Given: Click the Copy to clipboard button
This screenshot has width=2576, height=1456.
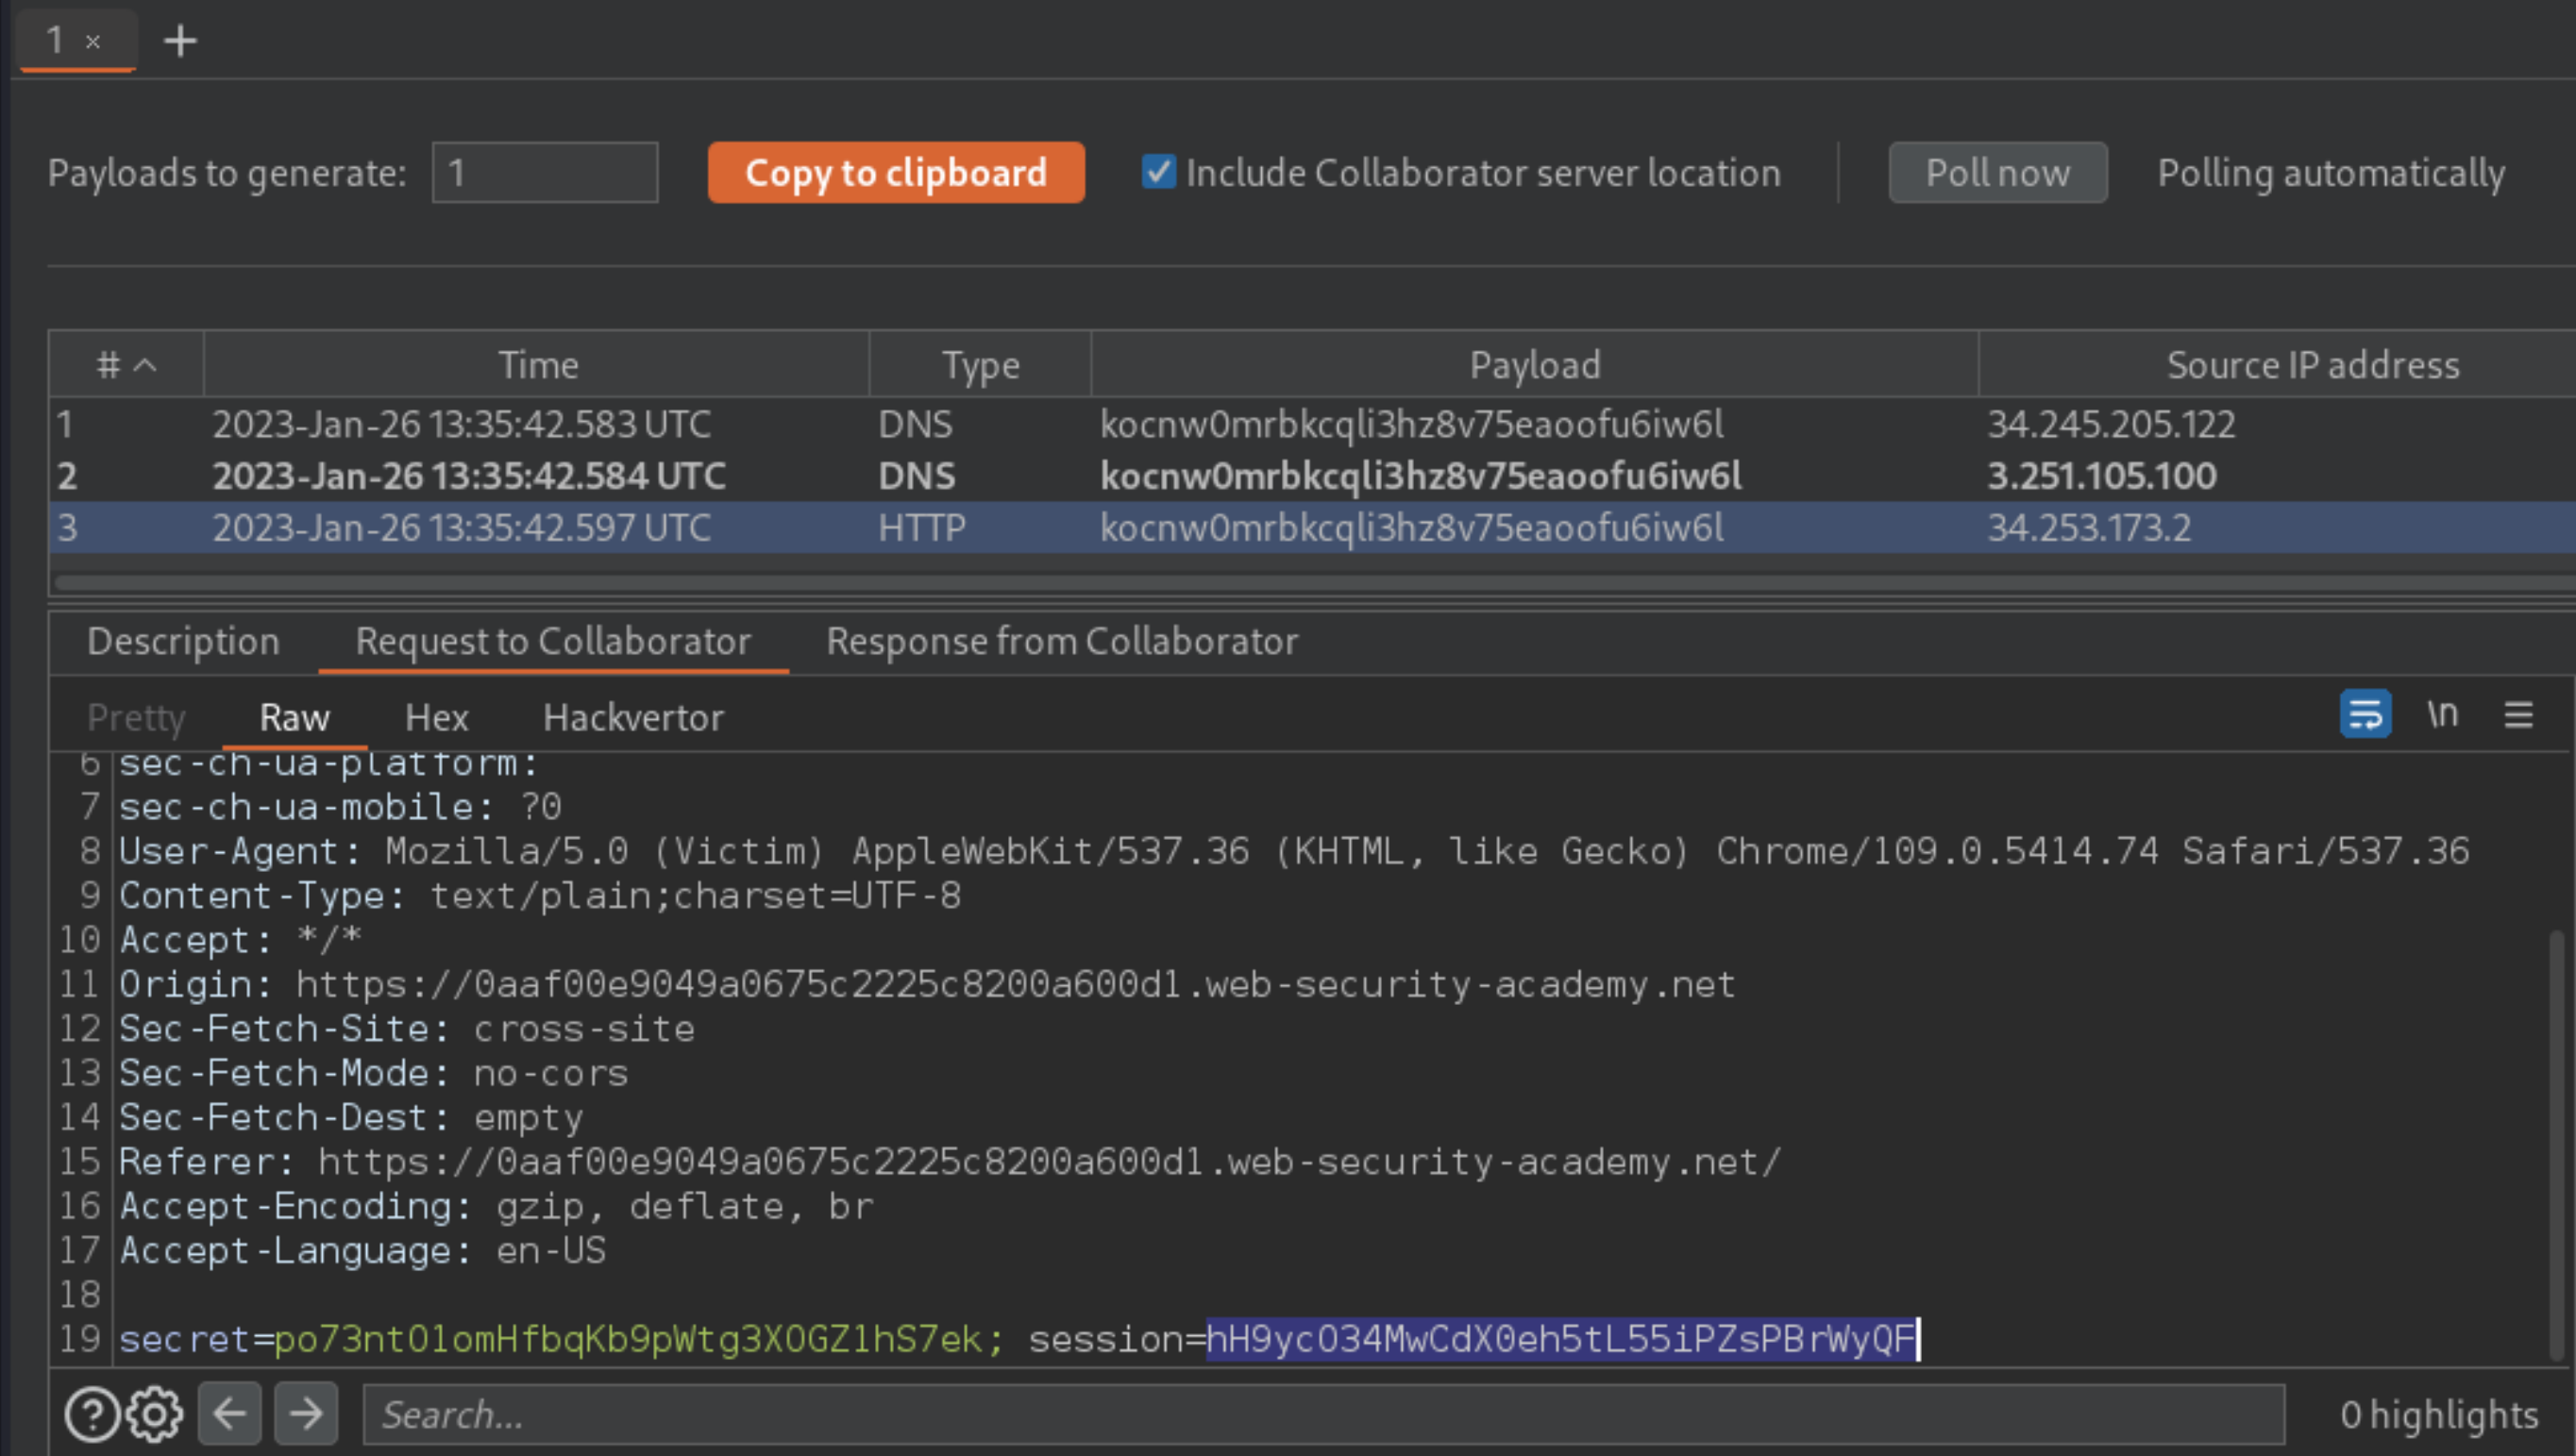Looking at the screenshot, I should point(896,172).
